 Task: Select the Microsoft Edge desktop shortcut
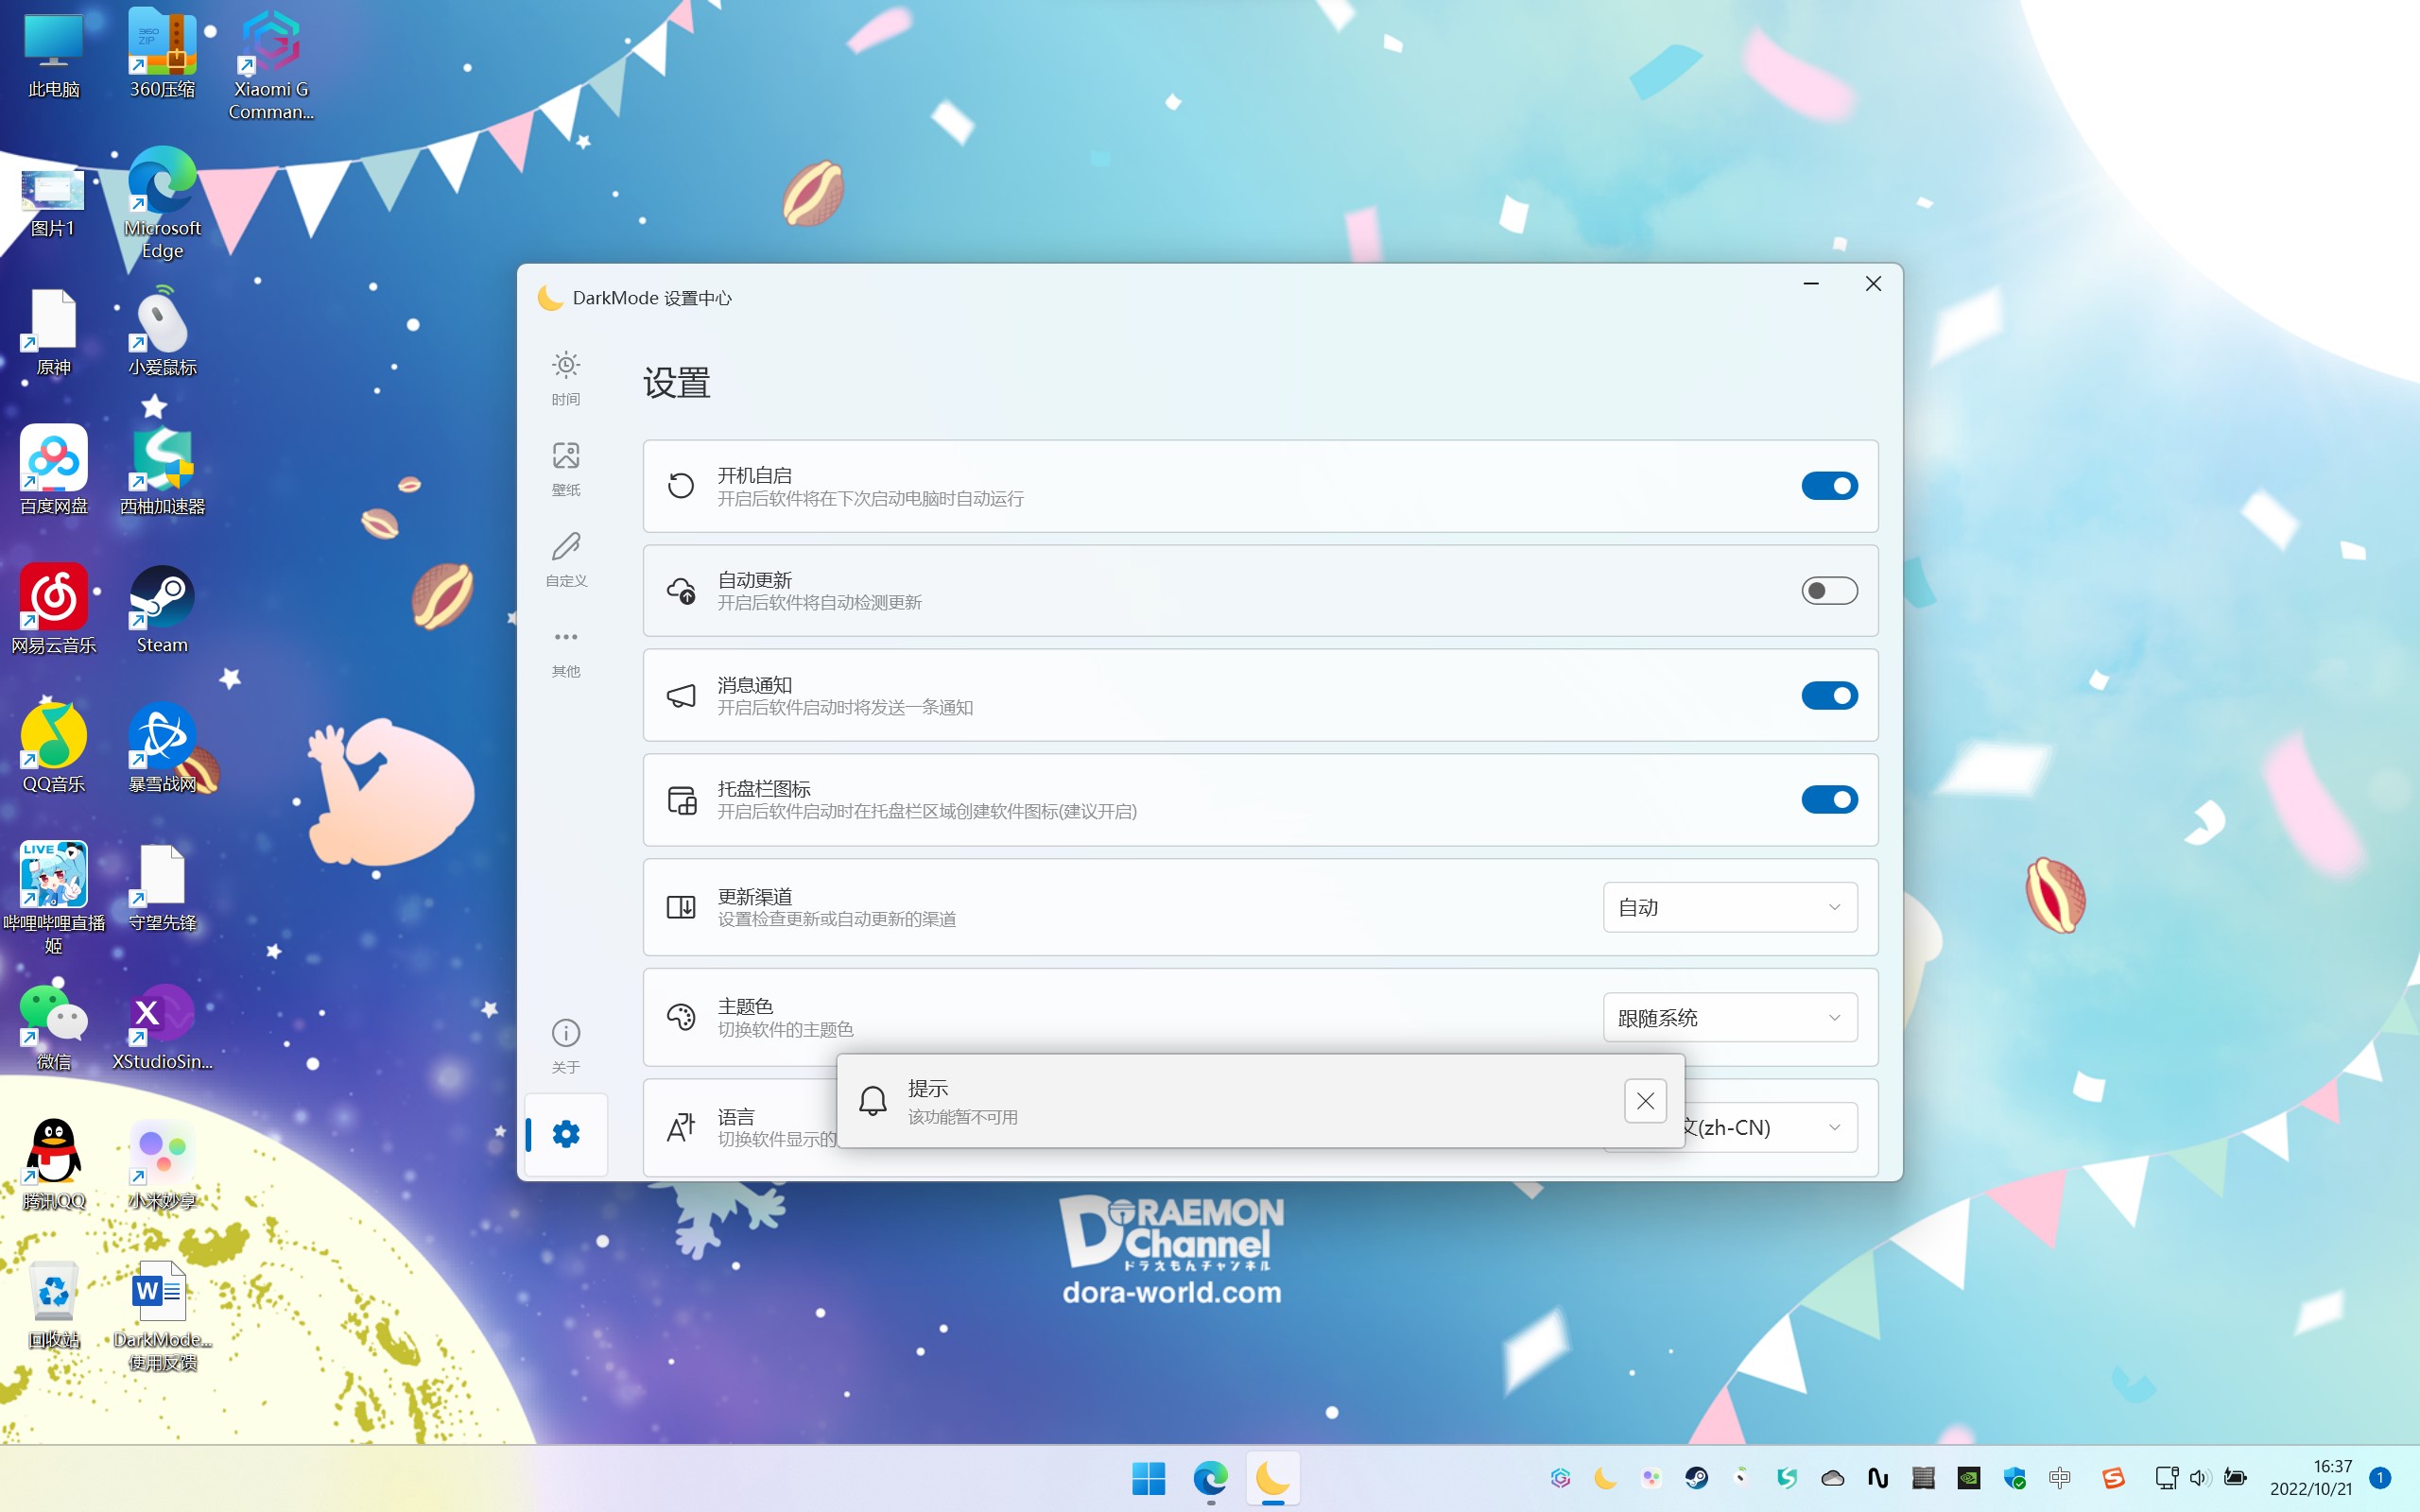click(162, 203)
